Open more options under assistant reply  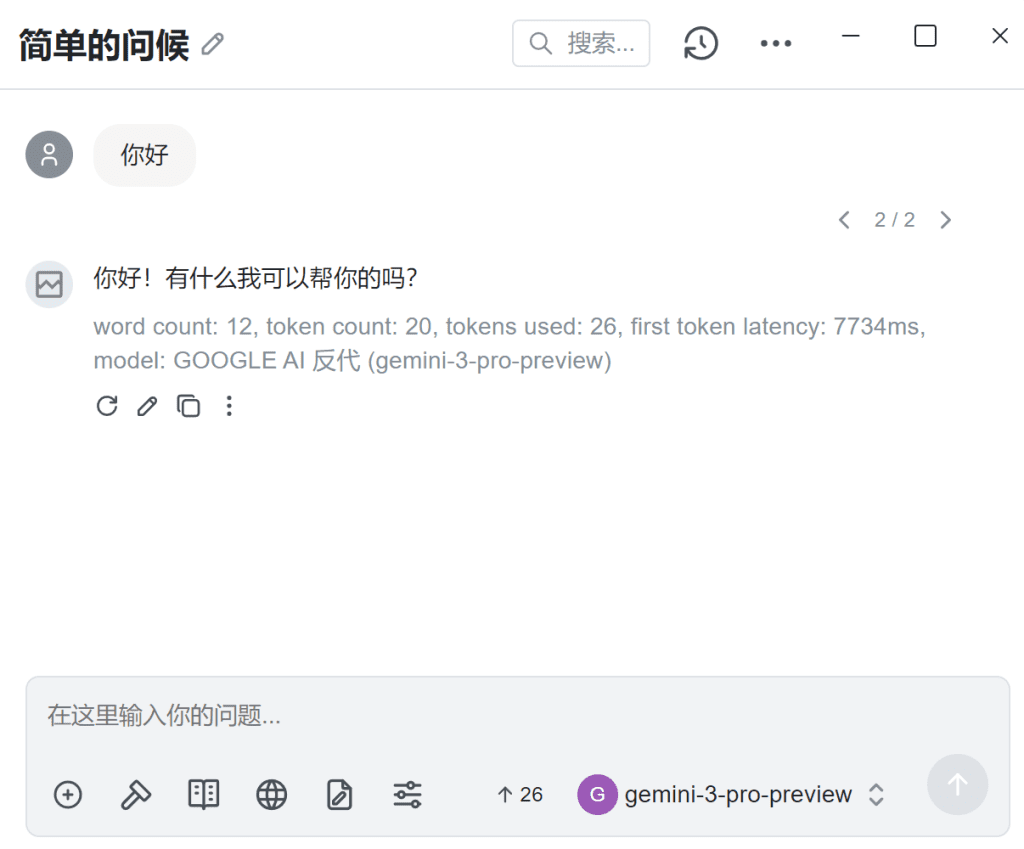coord(229,406)
